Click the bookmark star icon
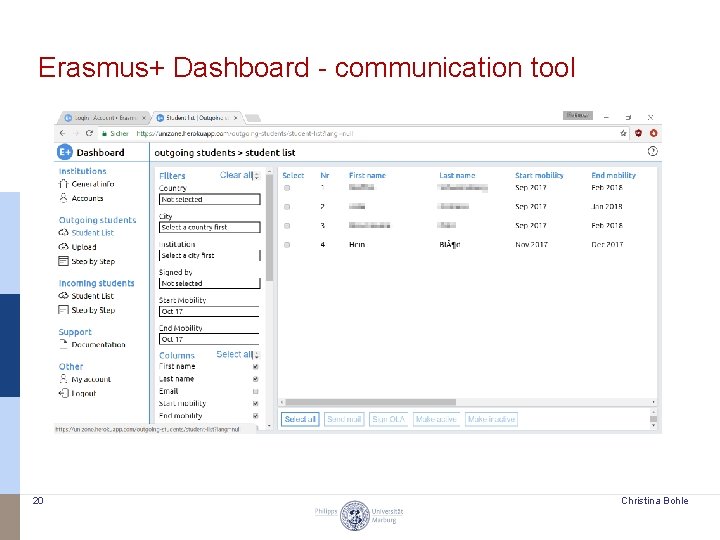The width and height of the screenshot is (720, 540). 623,133
